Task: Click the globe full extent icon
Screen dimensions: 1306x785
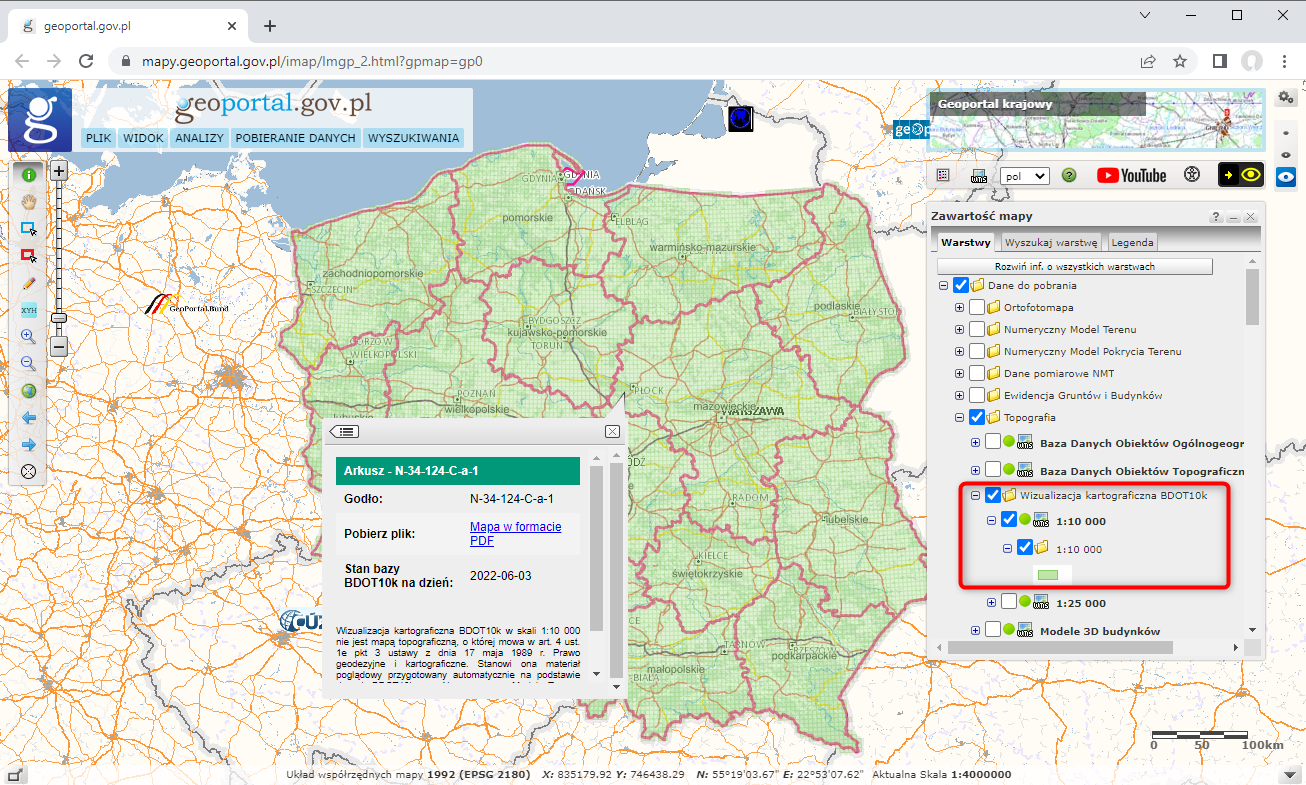Action: pyautogui.click(x=29, y=391)
